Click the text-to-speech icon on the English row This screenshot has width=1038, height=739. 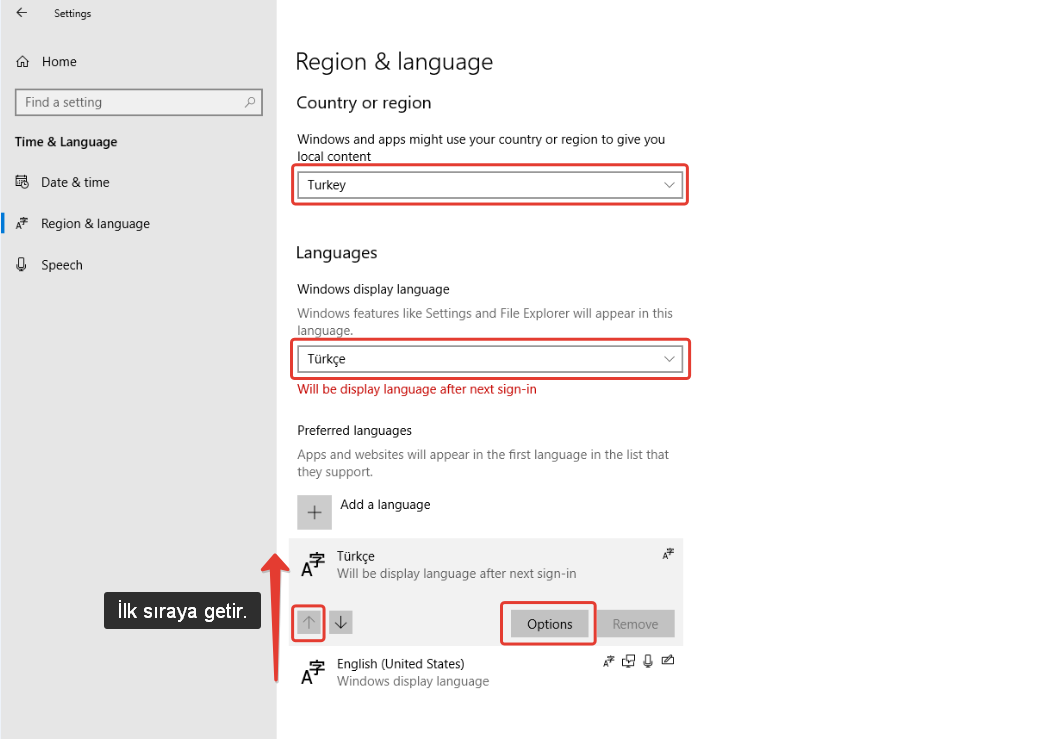[x=628, y=660]
